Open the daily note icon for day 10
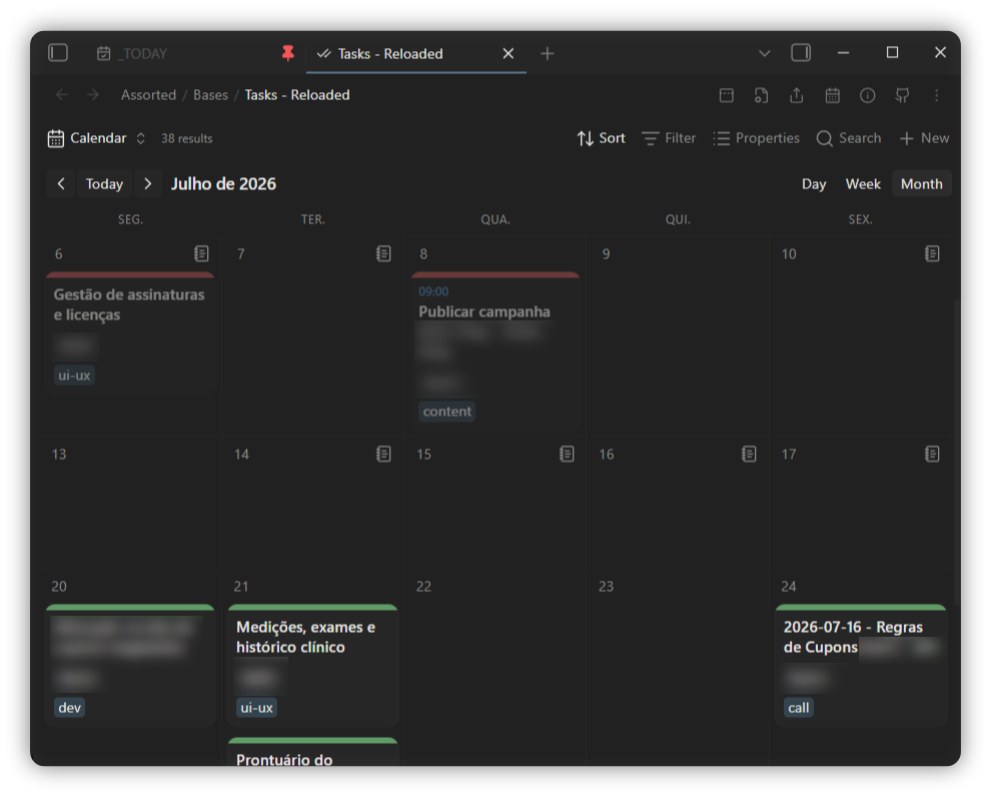Screen dimensions: 991x797 click(932, 254)
